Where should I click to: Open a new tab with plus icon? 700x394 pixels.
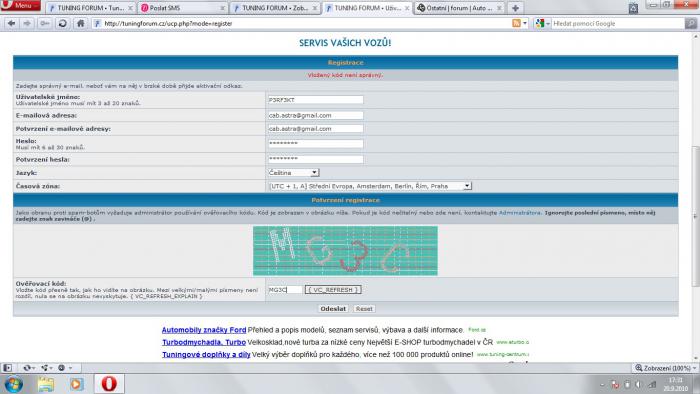coord(515,8)
